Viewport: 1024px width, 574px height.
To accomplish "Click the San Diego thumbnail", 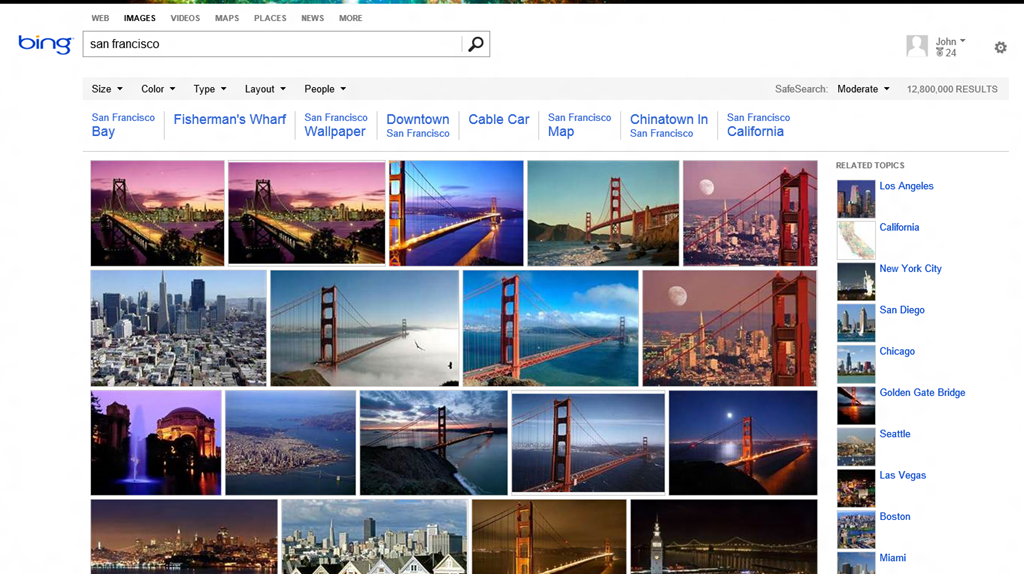I will 856,323.
